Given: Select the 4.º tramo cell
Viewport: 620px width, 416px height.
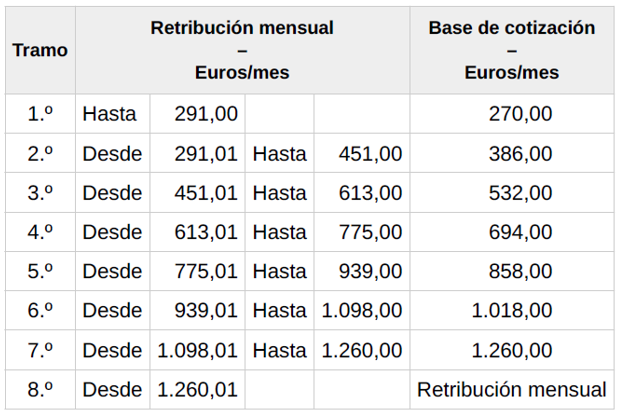Looking at the screenshot, I should click(40, 232).
